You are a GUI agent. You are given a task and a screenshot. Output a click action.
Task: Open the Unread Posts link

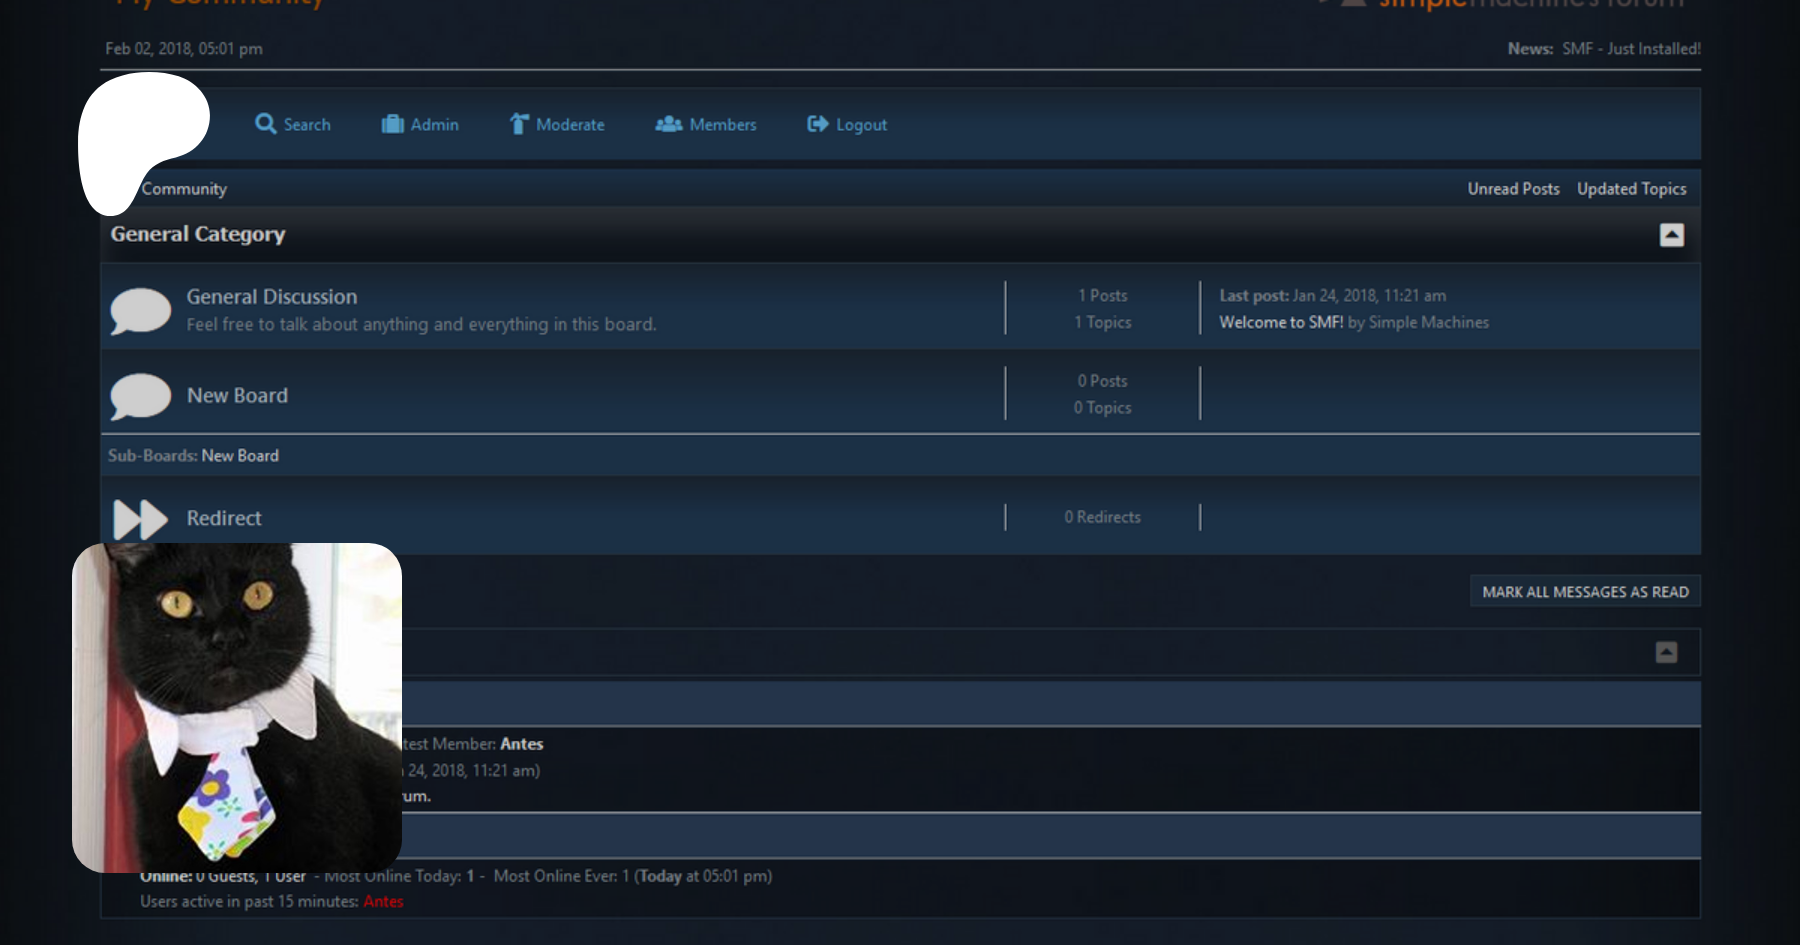pyautogui.click(x=1513, y=189)
